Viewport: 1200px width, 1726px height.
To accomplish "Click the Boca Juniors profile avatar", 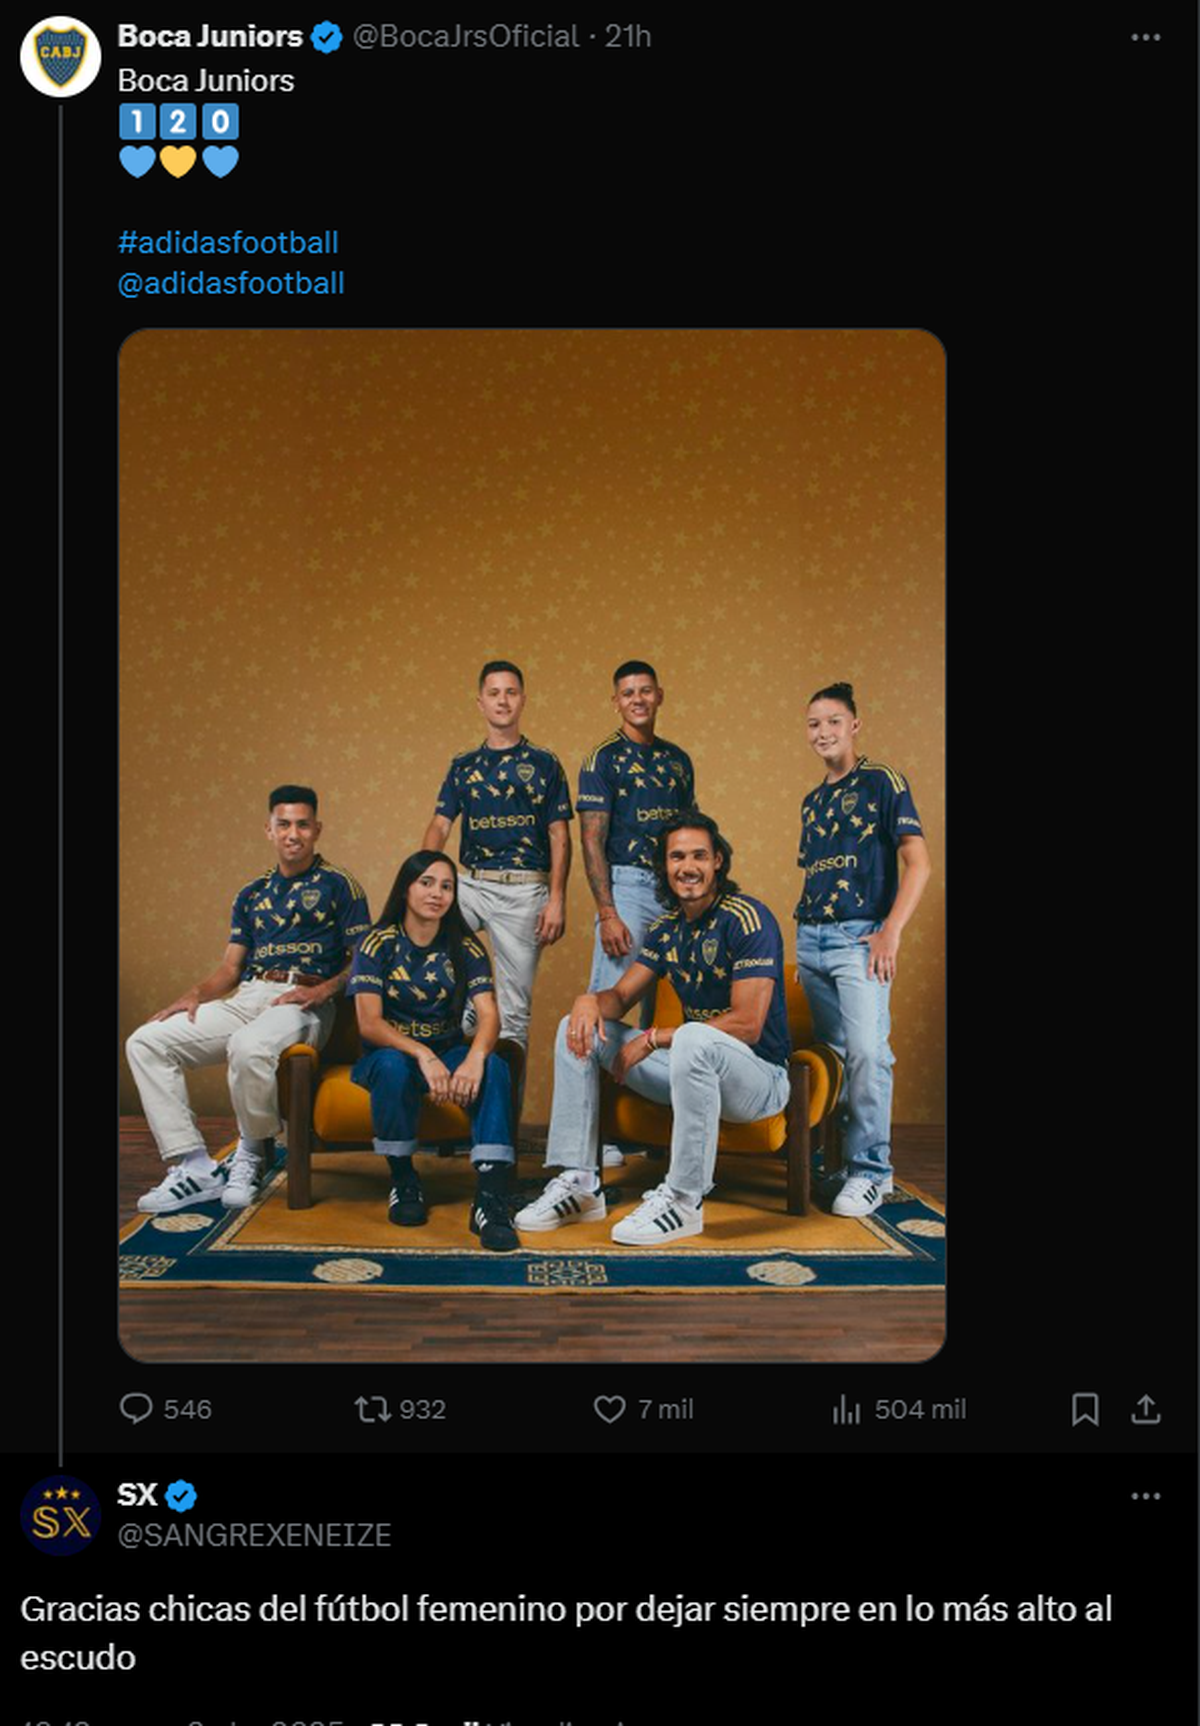I will (x=60, y=56).
